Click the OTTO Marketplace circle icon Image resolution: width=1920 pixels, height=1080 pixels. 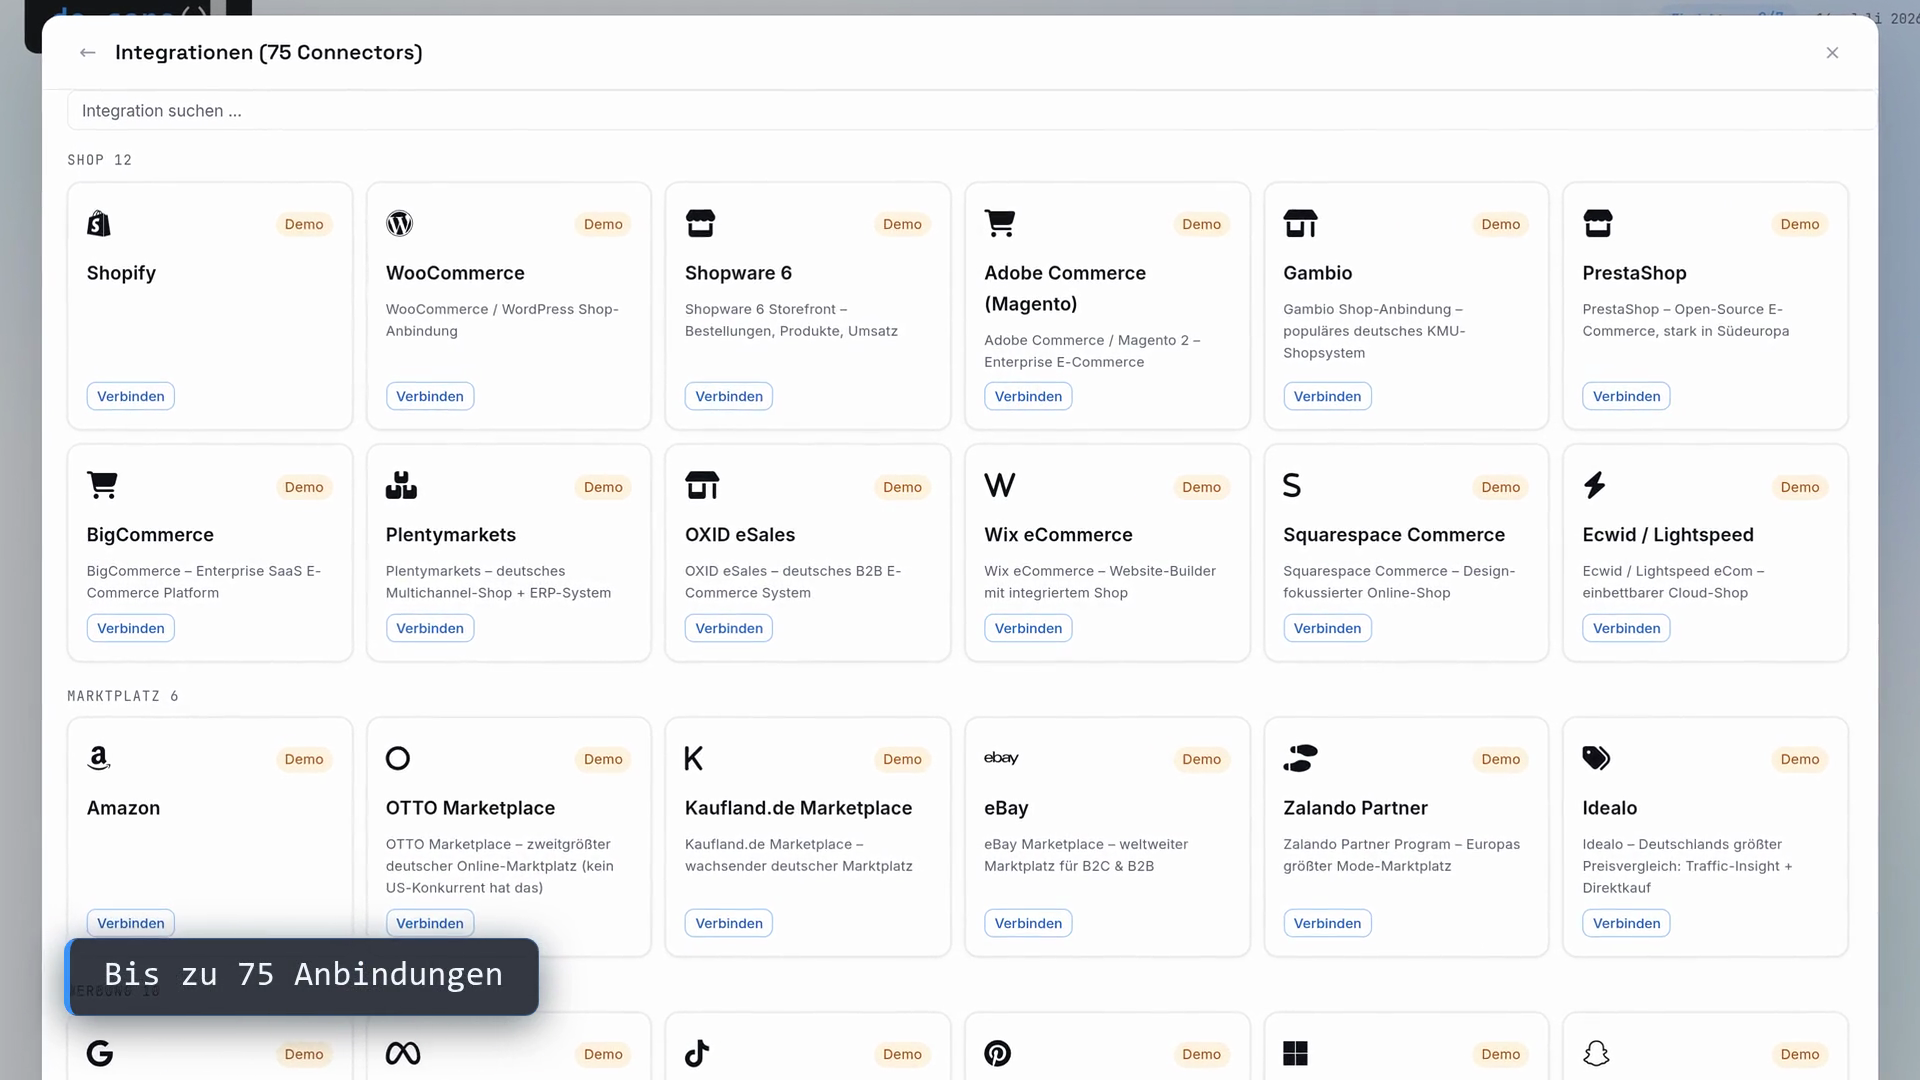(x=398, y=758)
